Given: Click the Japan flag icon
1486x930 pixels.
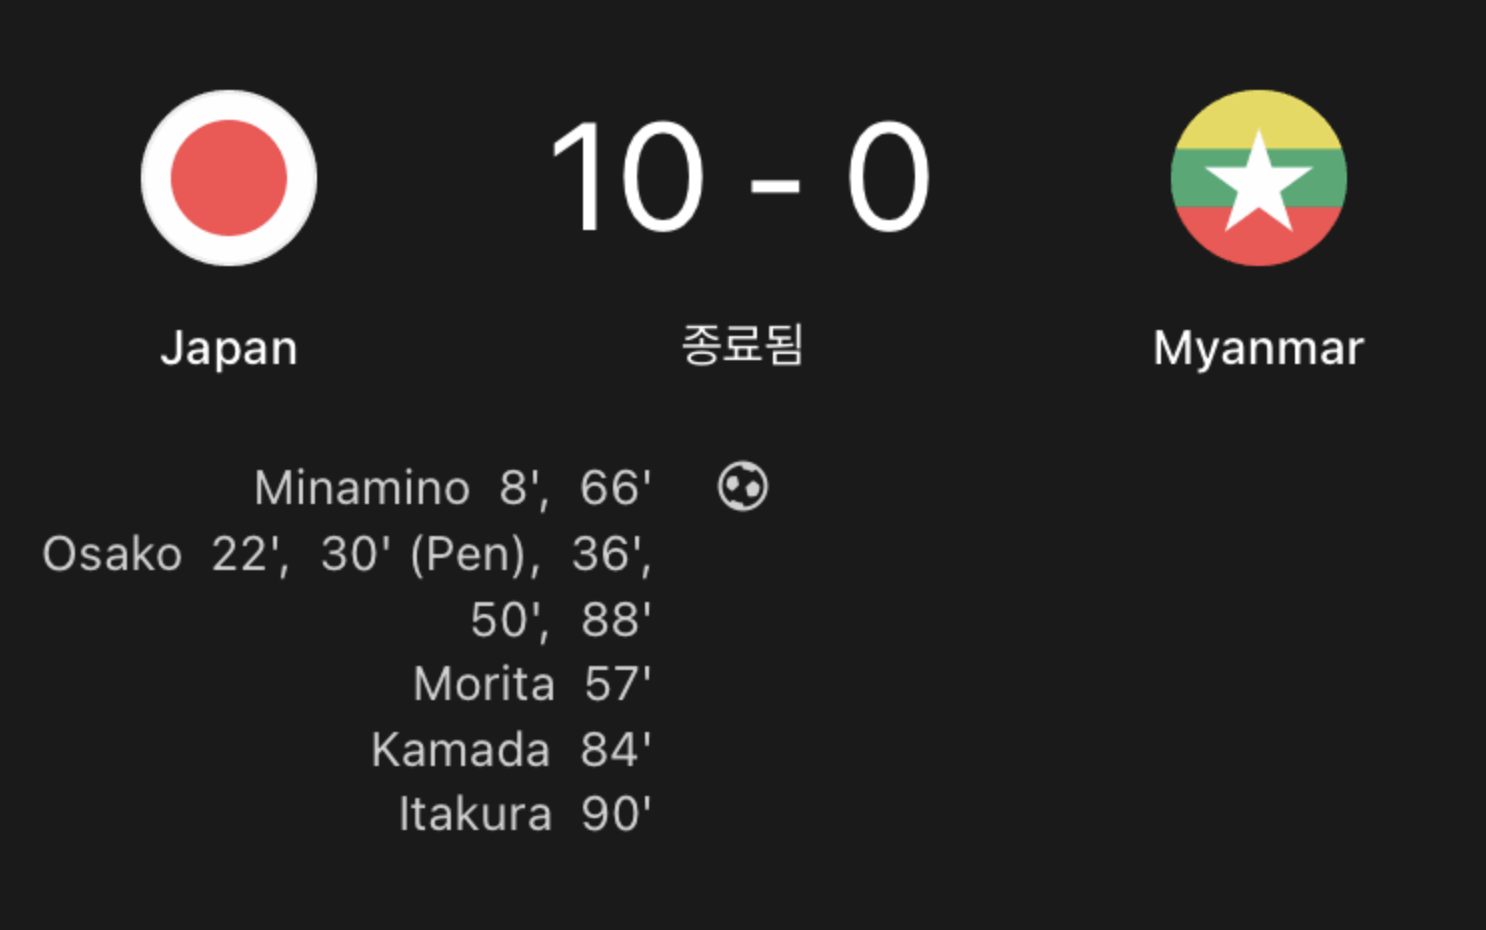Looking at the screenshot, I should 229,178.
